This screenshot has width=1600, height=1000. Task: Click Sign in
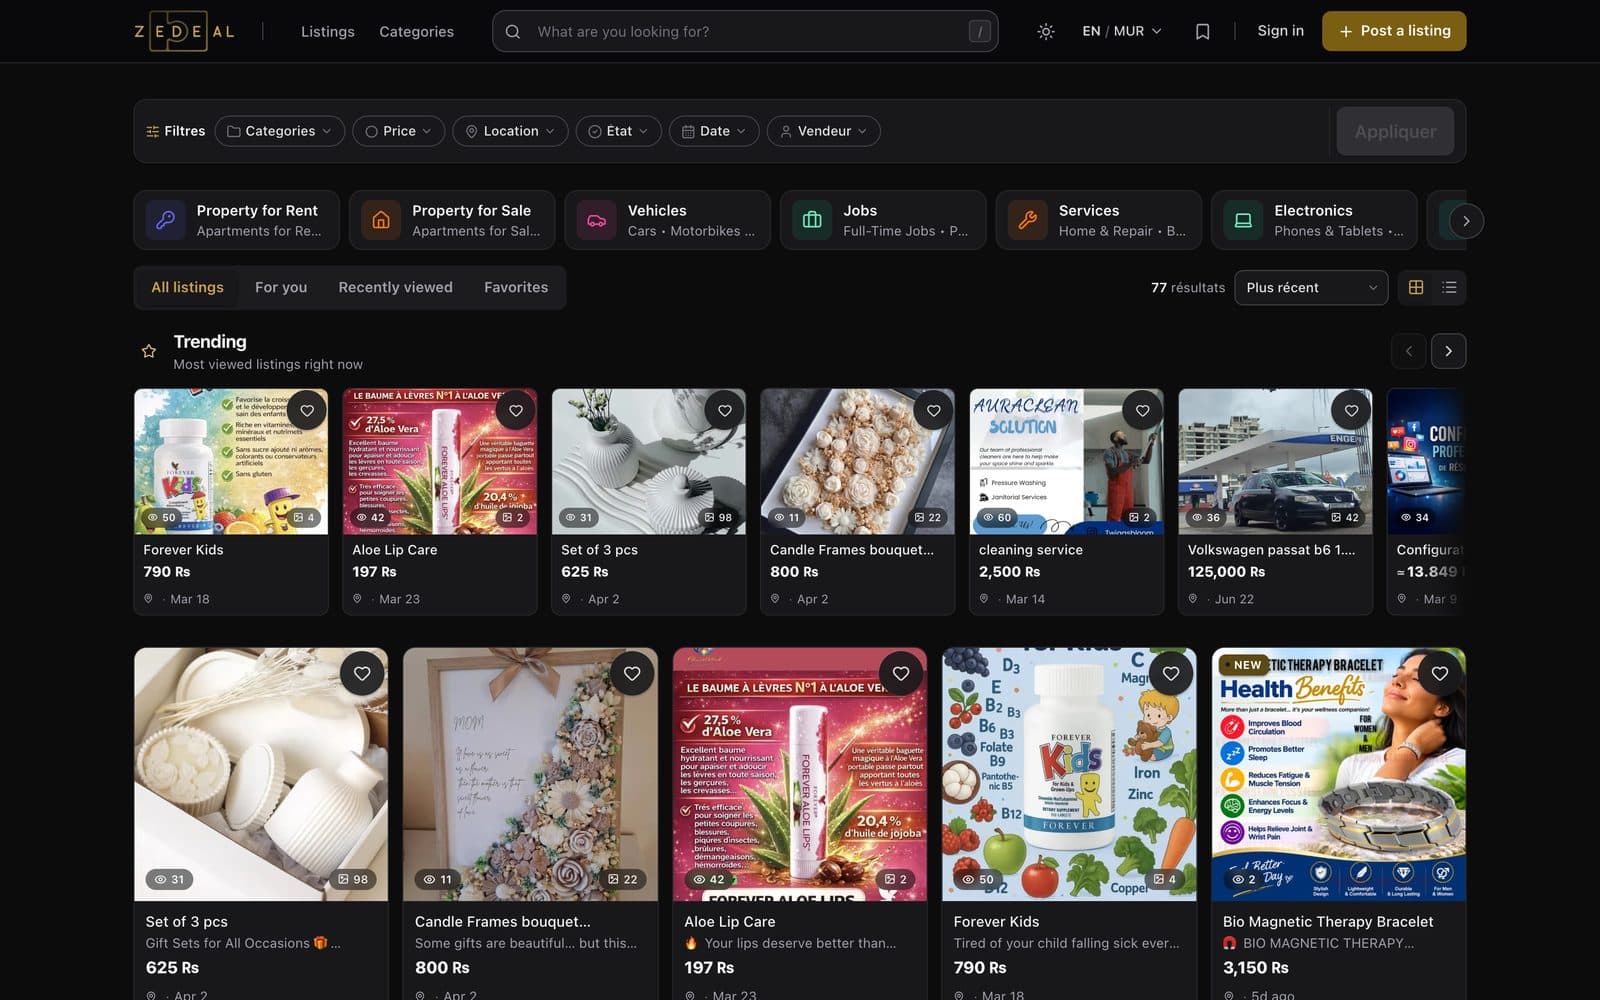(x=1280, y=31)
